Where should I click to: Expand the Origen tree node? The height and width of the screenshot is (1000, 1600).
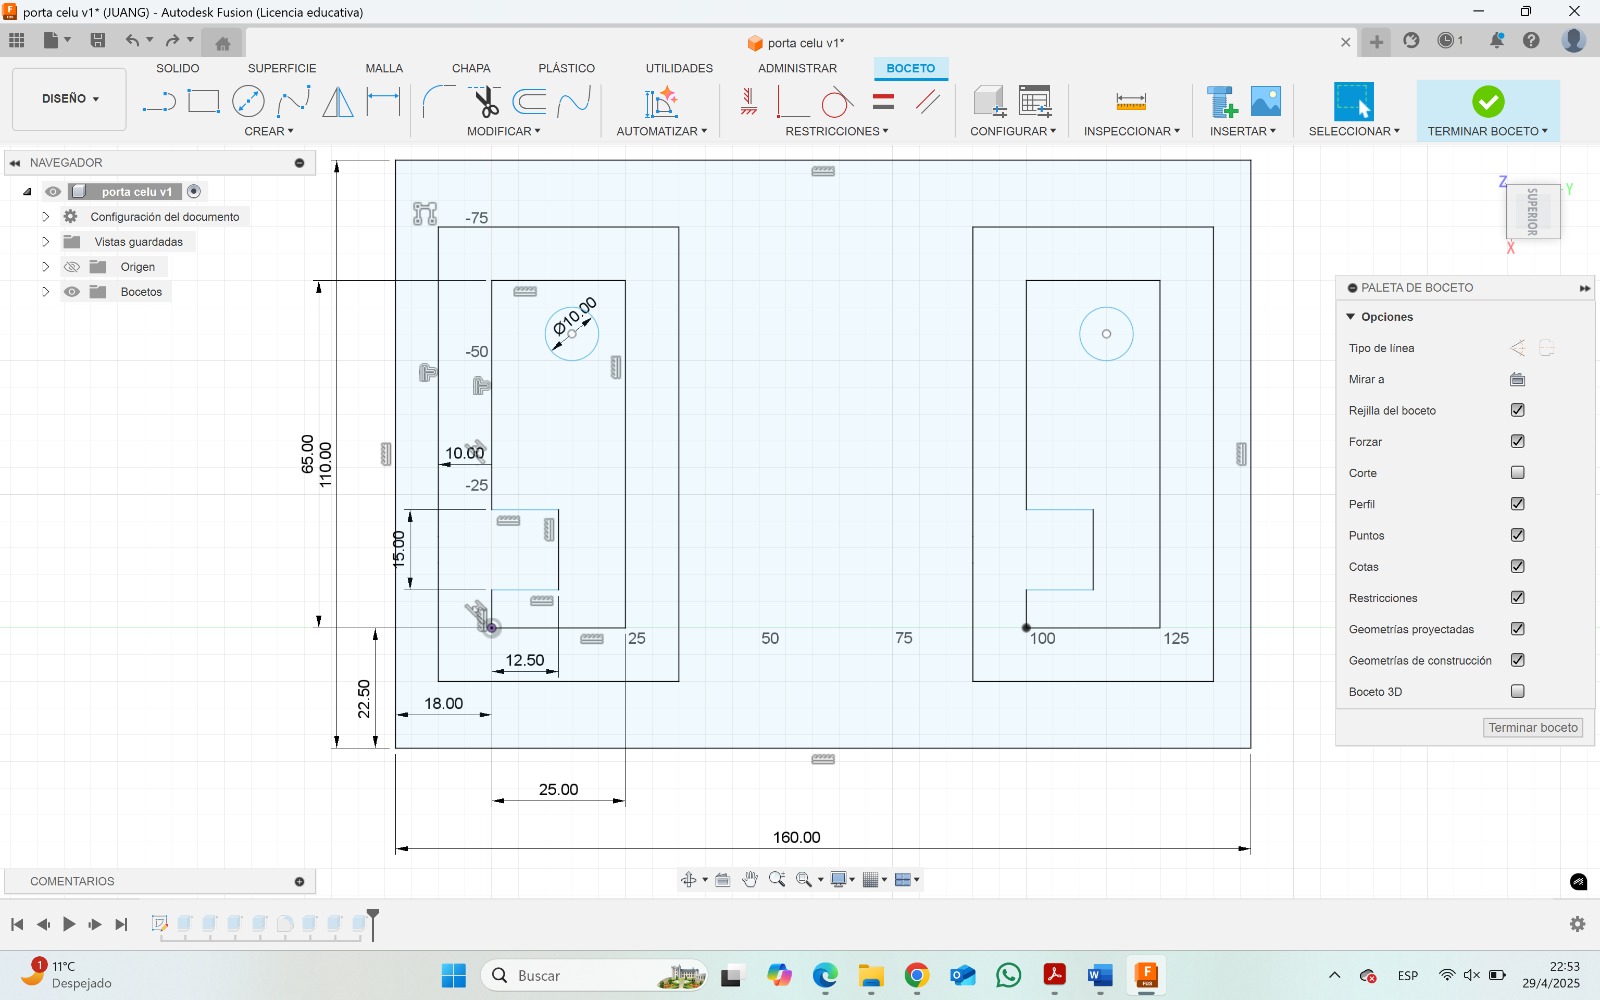[45, 267]
